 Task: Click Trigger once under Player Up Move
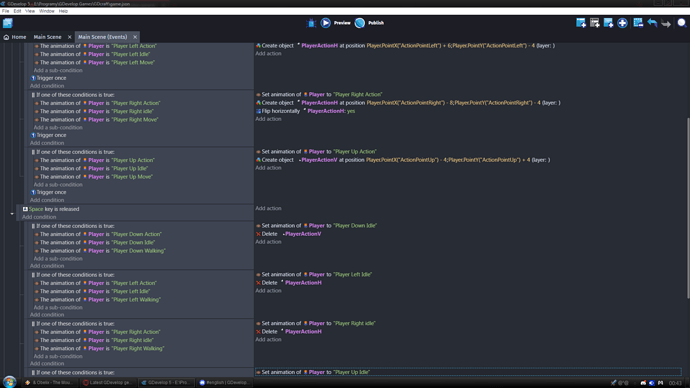(x=48, y=192)
